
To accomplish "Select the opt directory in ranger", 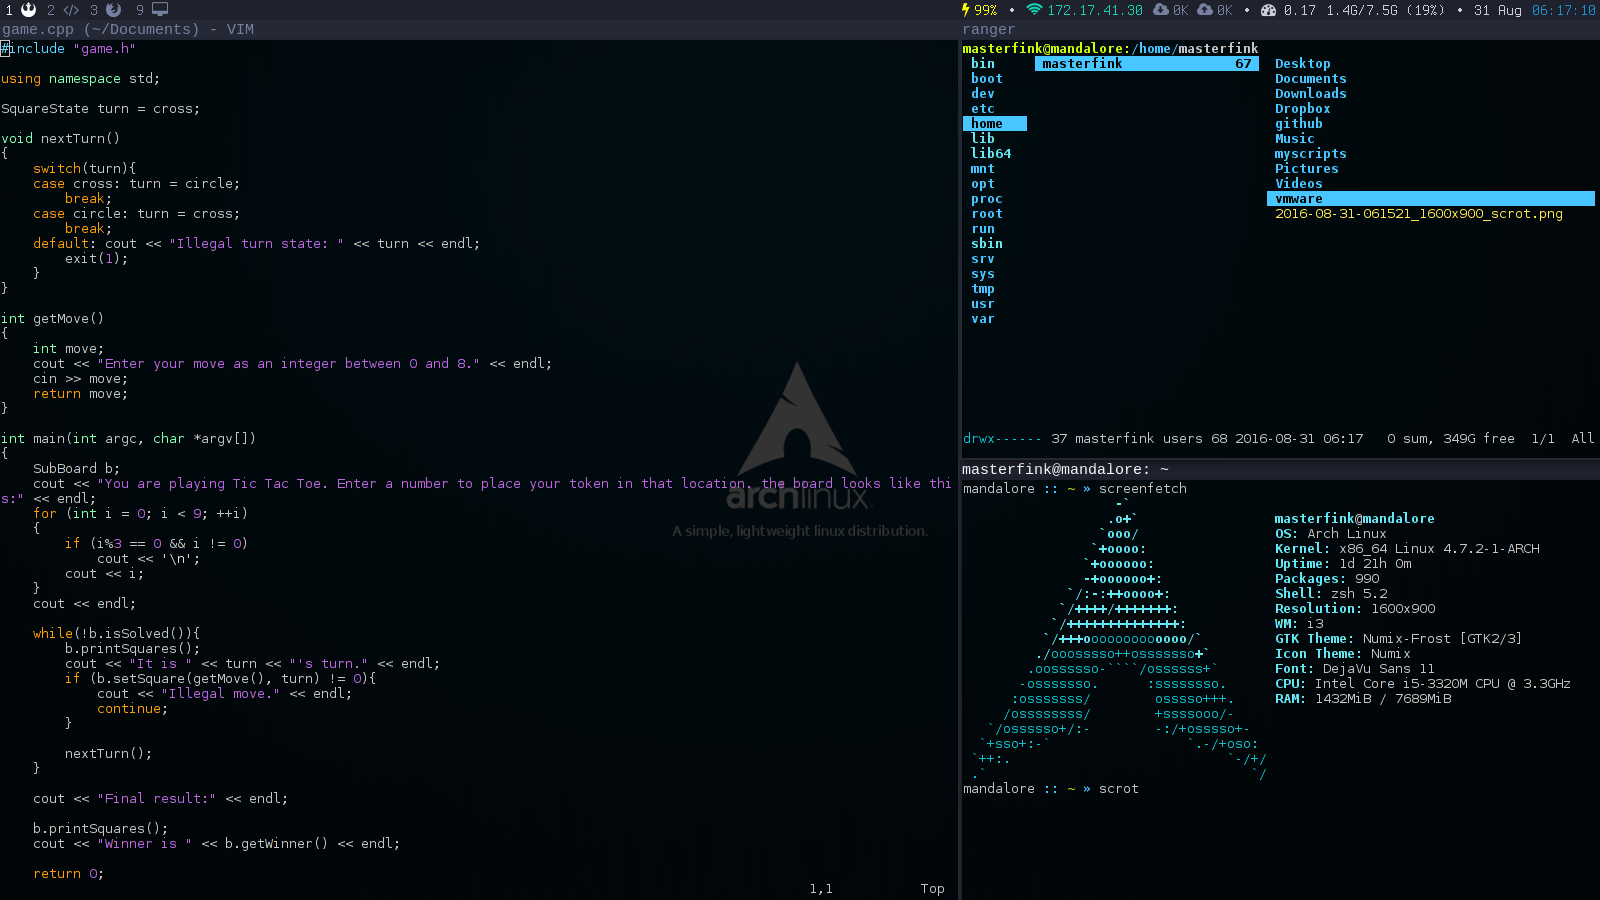I will pos(983,183).
